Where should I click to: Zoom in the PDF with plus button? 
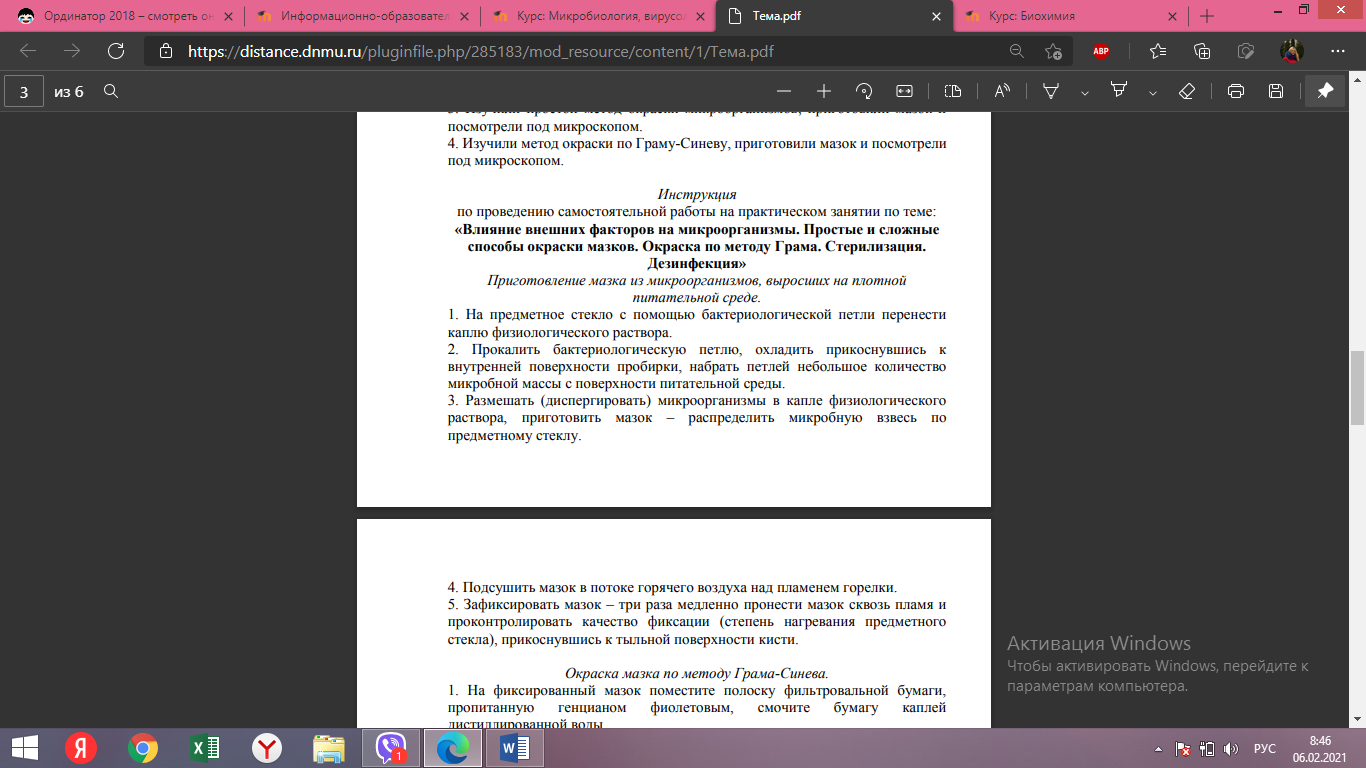[x=824, y=91]
